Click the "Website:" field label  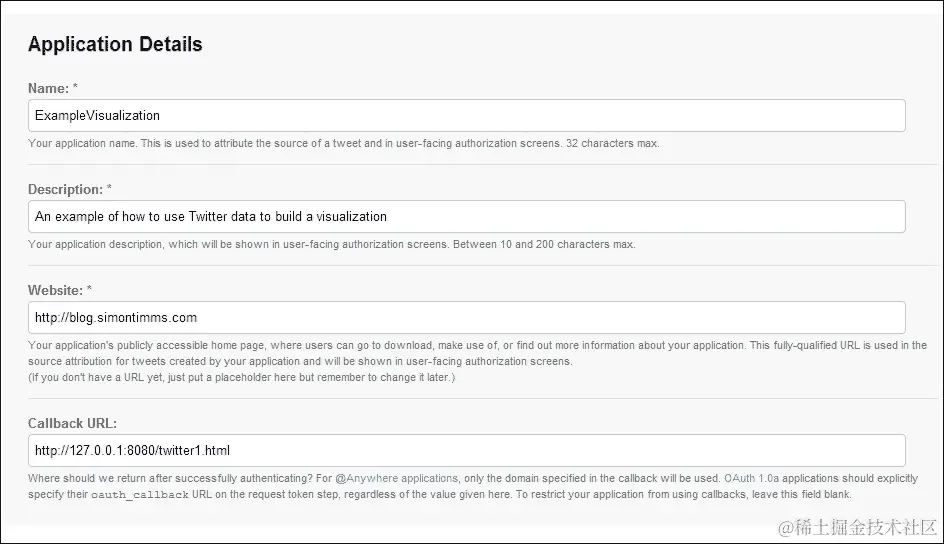pyautogui.click(x=56, y=290)
